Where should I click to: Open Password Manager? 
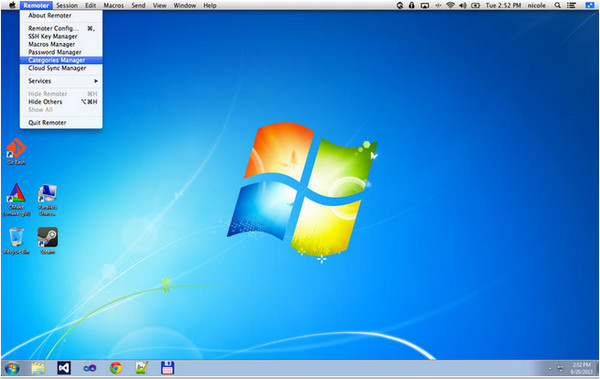[x=61, y=52]
